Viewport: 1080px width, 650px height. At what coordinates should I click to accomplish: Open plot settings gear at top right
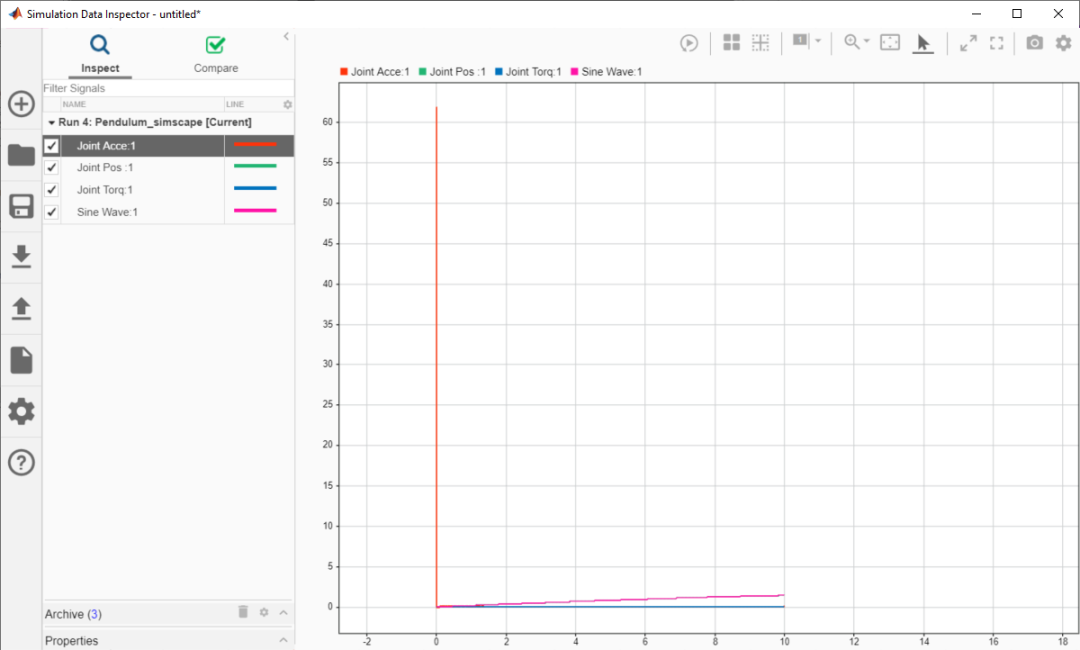click(1063, 43)
